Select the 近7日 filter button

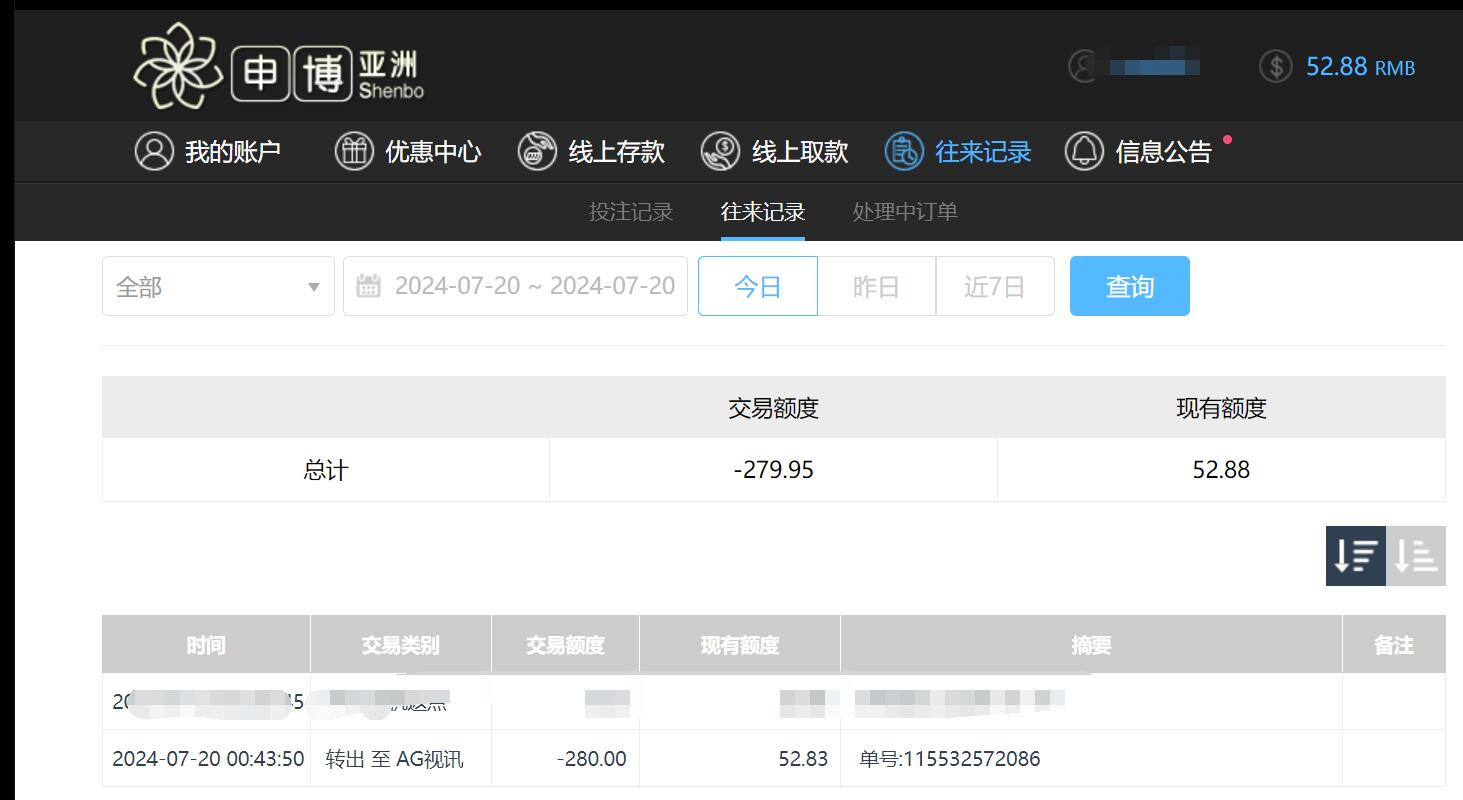coord(994,285)
